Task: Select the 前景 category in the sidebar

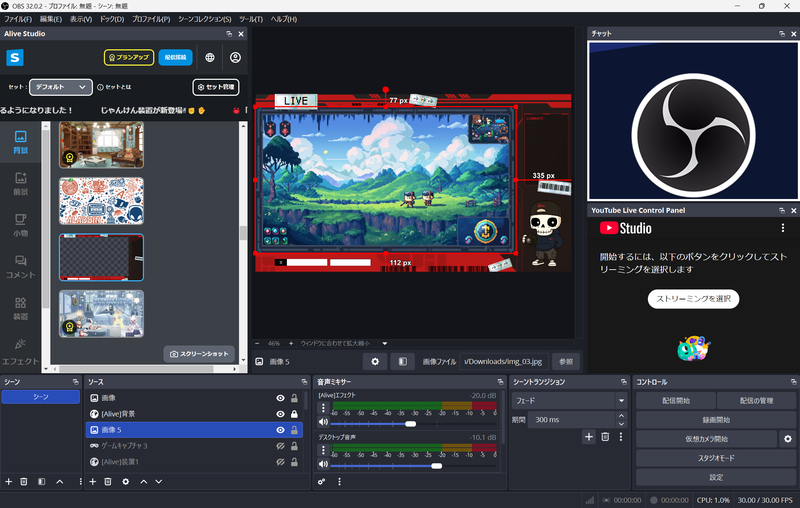Action: [x=20, y=184]
